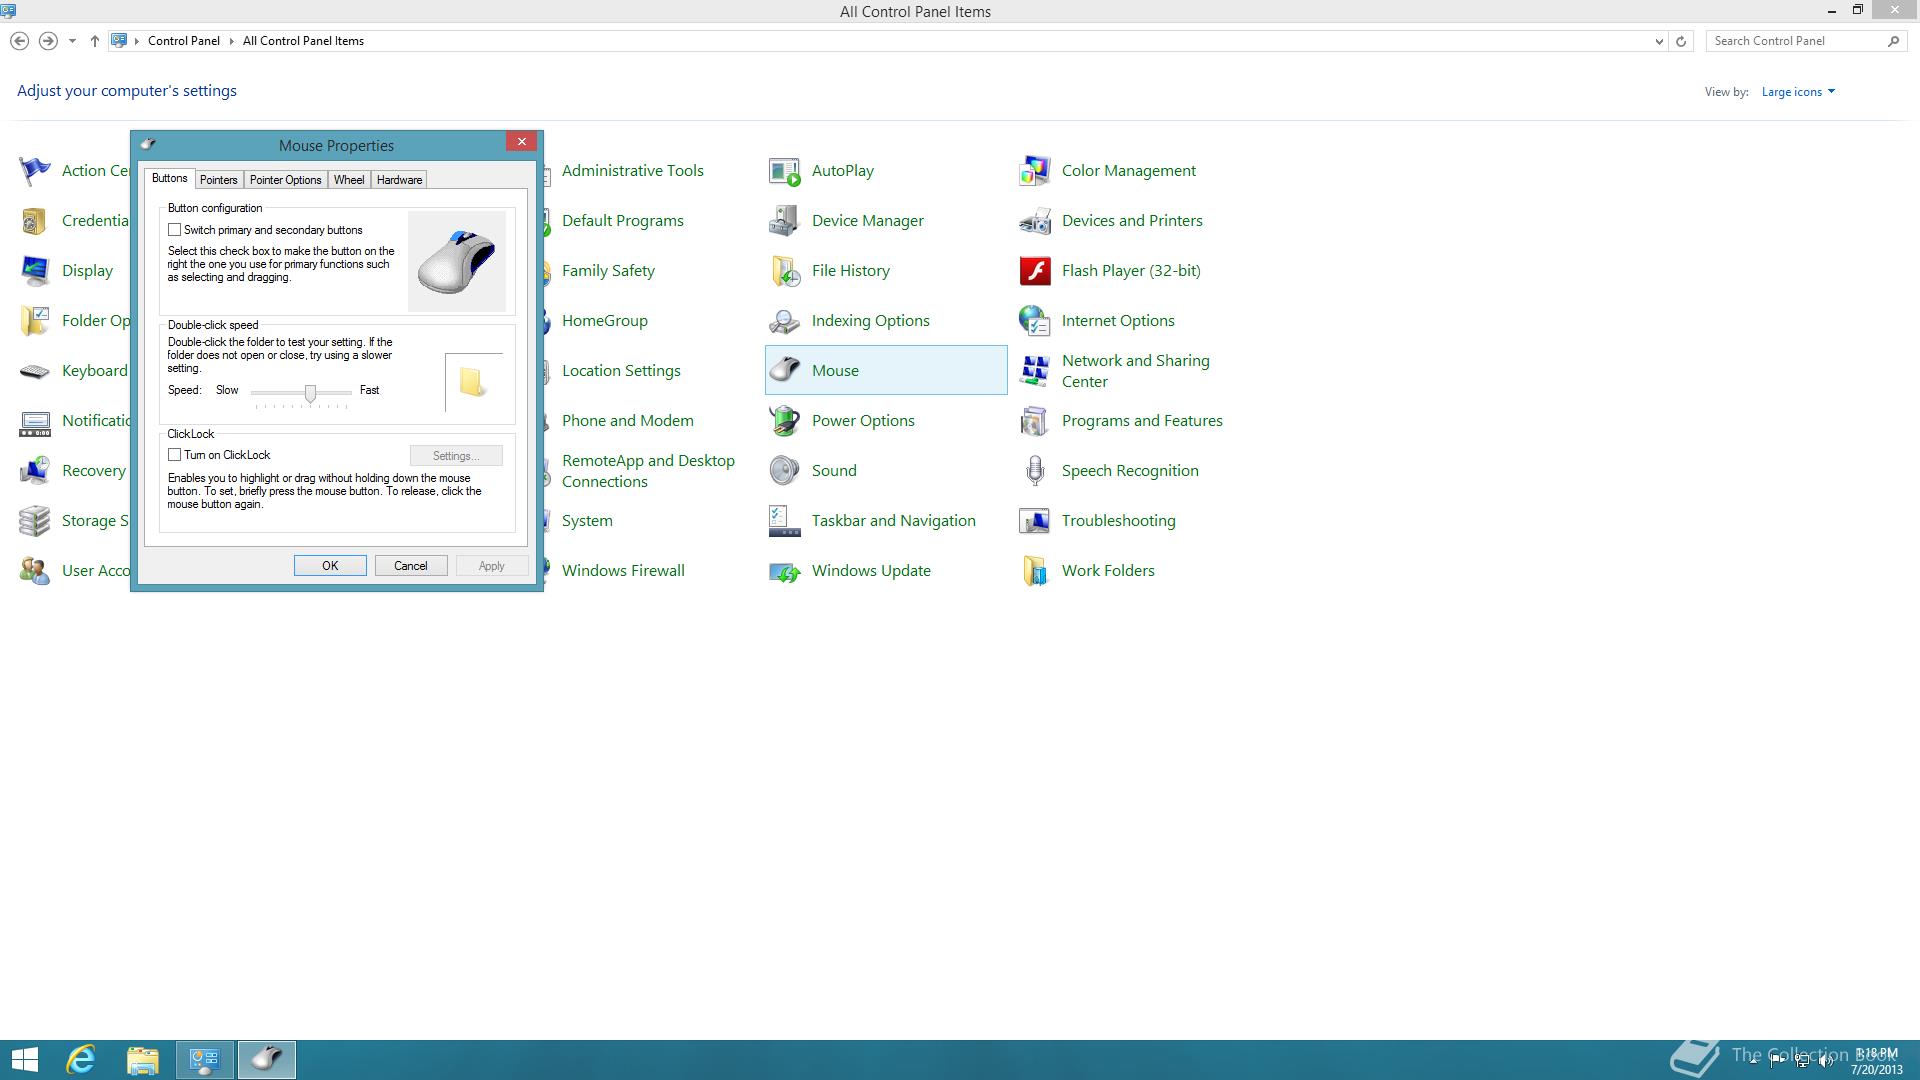Launch Internet Explorer from the taskbar
Screen dimensions: 1920x1080
[x=81, y=1059]
